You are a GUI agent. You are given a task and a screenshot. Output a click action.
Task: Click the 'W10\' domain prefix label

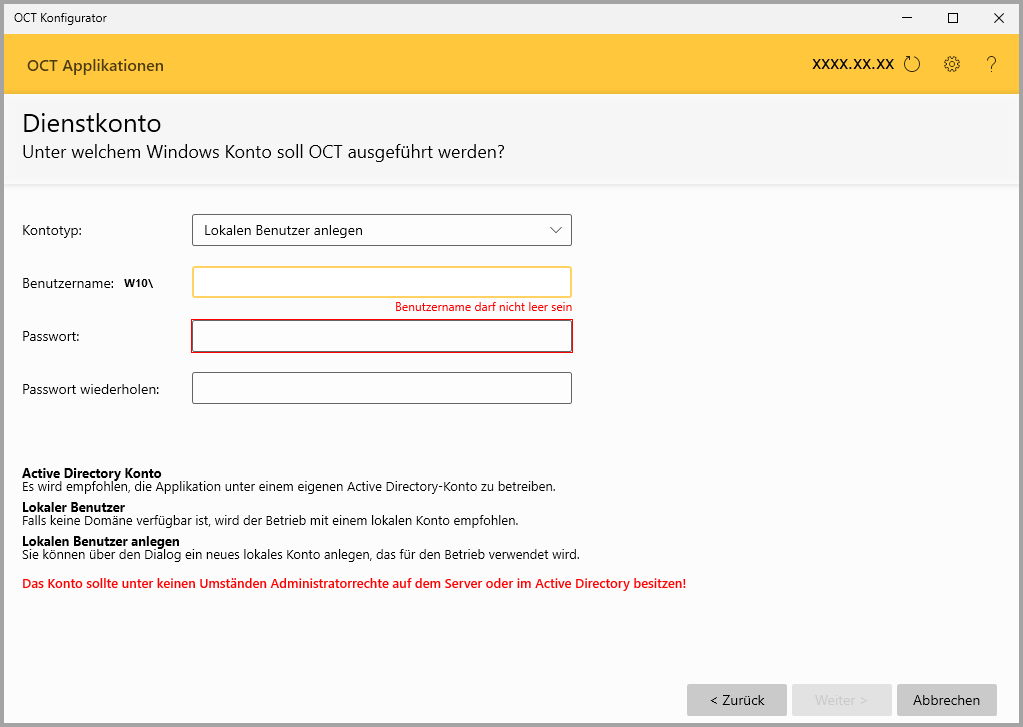tap(138, 284)
